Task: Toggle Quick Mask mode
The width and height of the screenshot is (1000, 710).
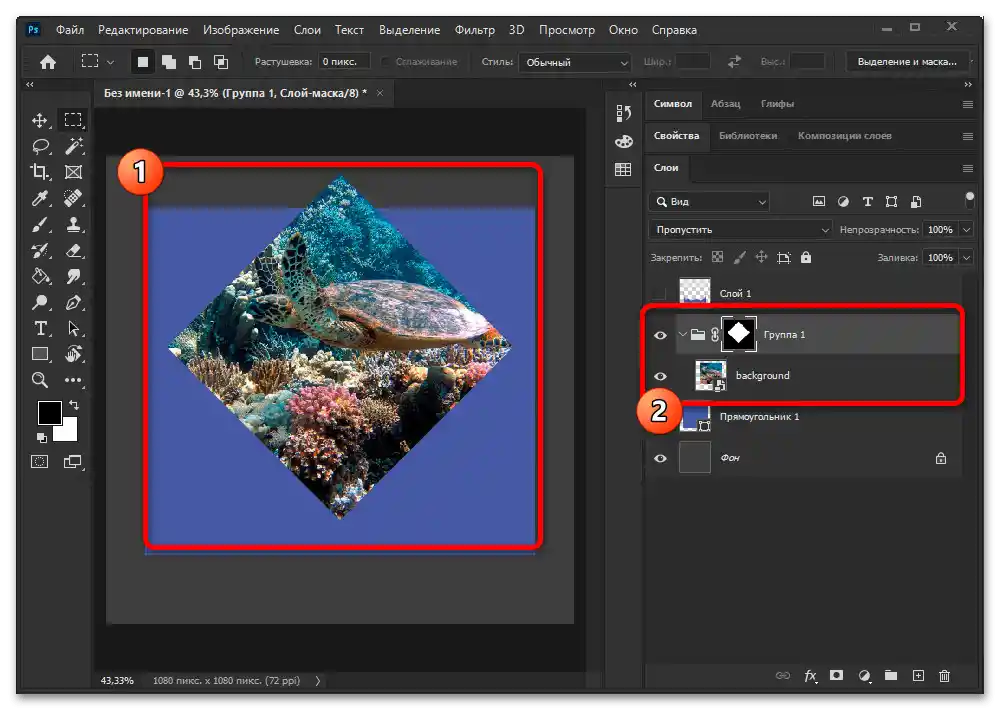Action: tap(40, 462)
